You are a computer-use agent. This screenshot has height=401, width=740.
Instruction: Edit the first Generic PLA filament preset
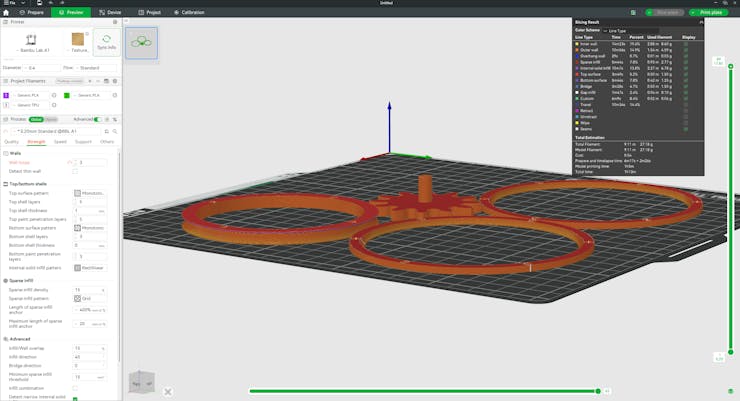(x=54, y=95)
